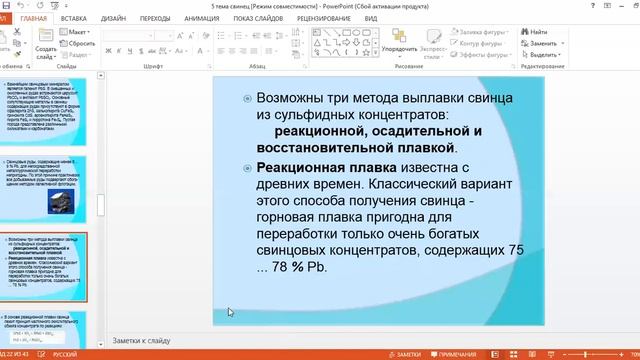
Task: Open the Экспресс-стили quick styles dropdown
Action: pos(433,44)
